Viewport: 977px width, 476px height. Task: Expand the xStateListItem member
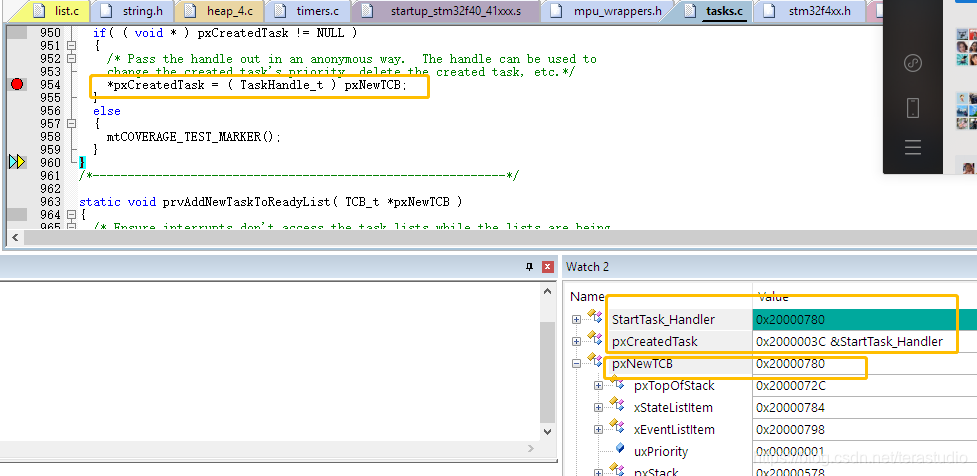[598, 407]
